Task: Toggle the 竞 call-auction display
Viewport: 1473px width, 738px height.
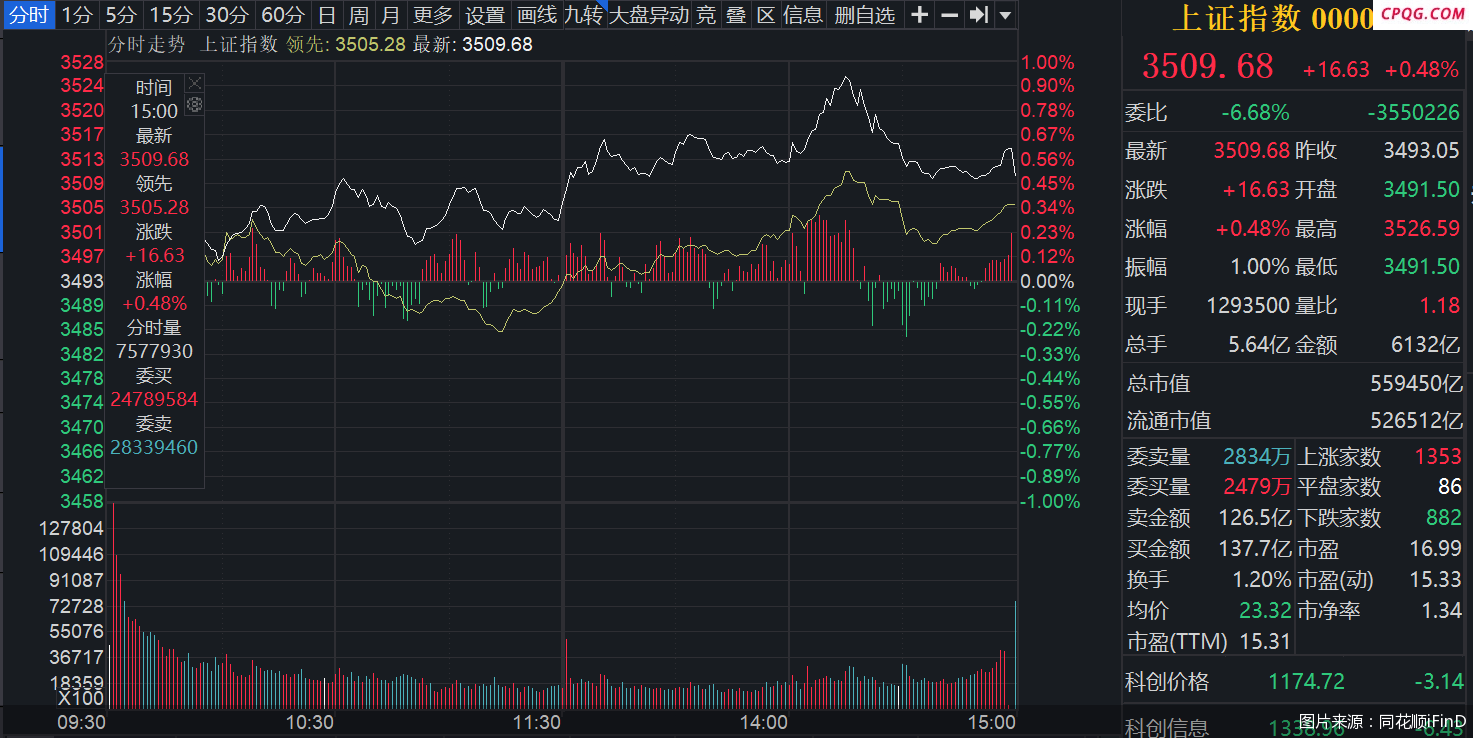Action: click(x=706, y=15)
